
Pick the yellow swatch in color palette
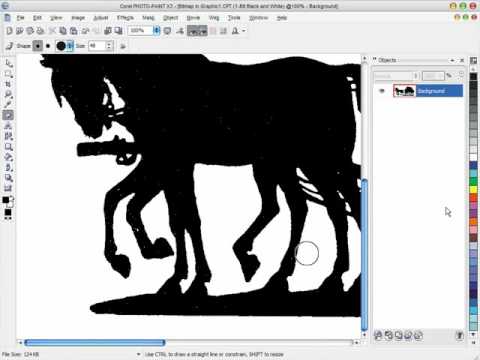(473, 189)
